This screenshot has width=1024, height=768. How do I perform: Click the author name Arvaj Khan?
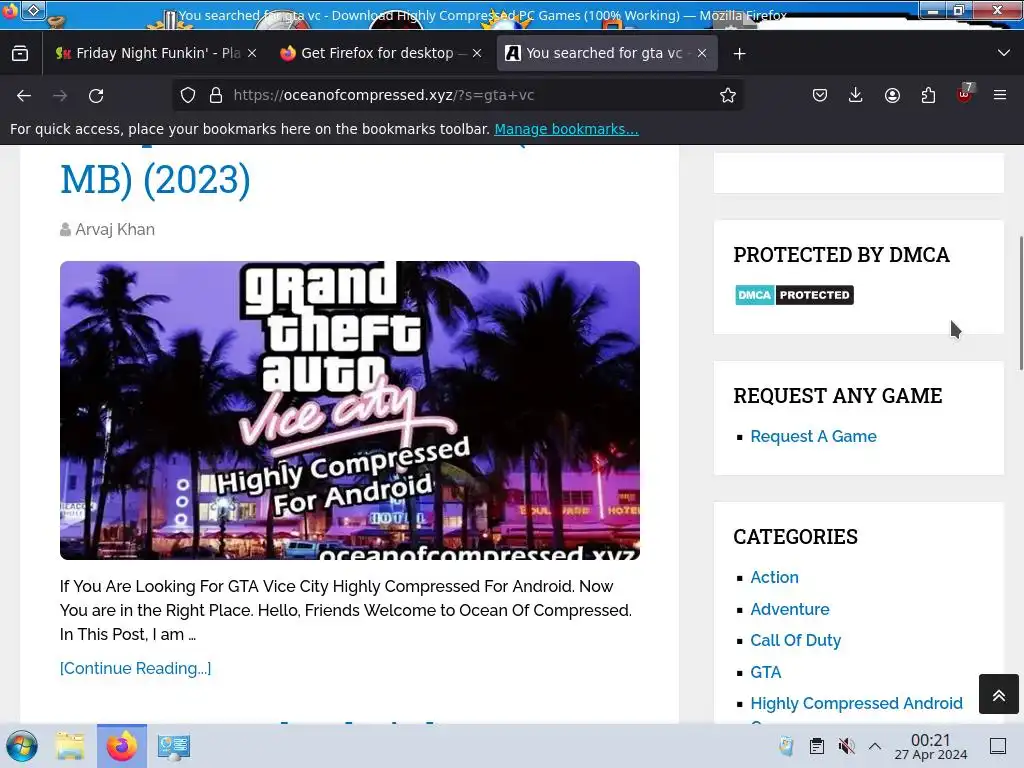tap(115, 230)
